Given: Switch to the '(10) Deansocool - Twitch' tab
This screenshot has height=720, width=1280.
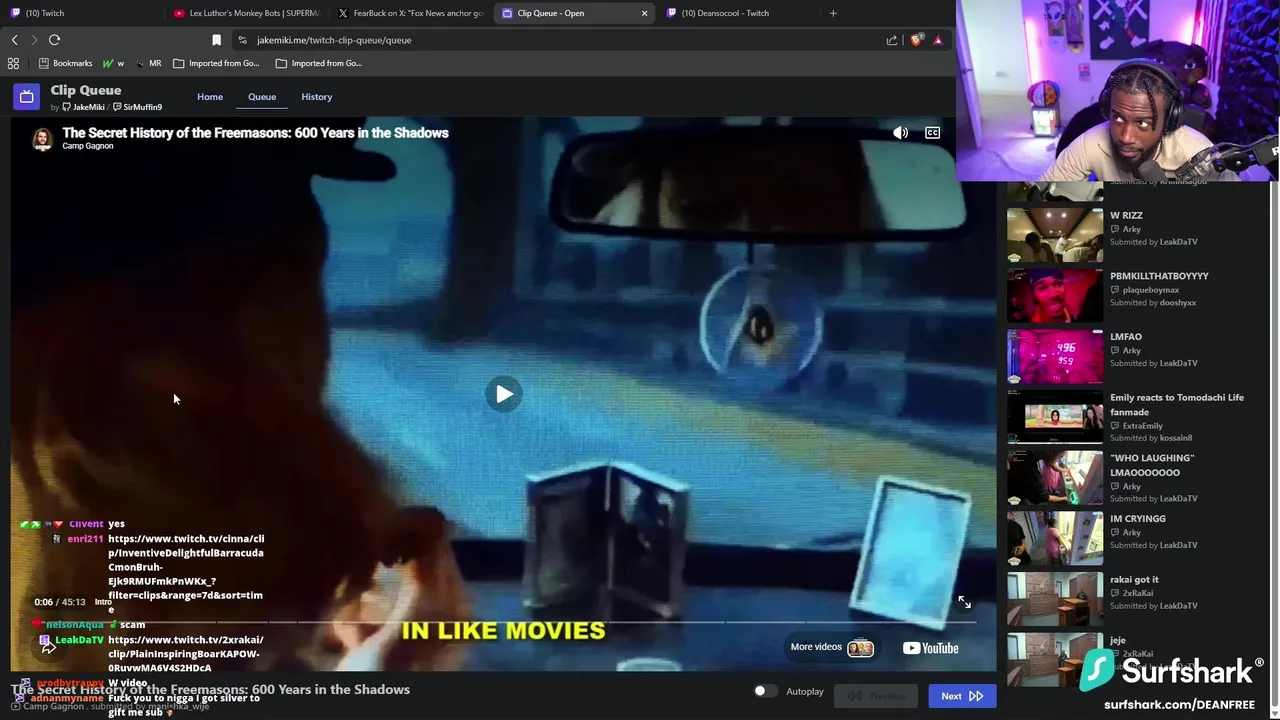Looking at the screenshot, I should [740, 13].
